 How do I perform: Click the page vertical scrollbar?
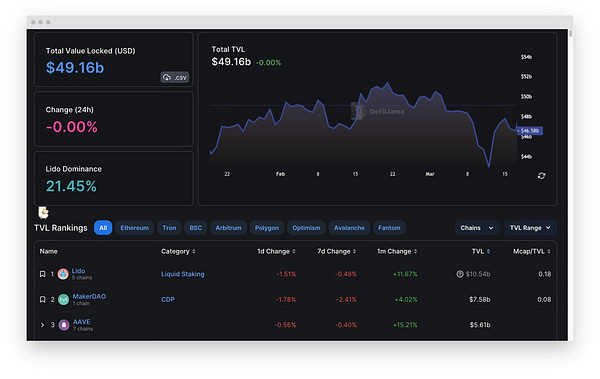571,33
